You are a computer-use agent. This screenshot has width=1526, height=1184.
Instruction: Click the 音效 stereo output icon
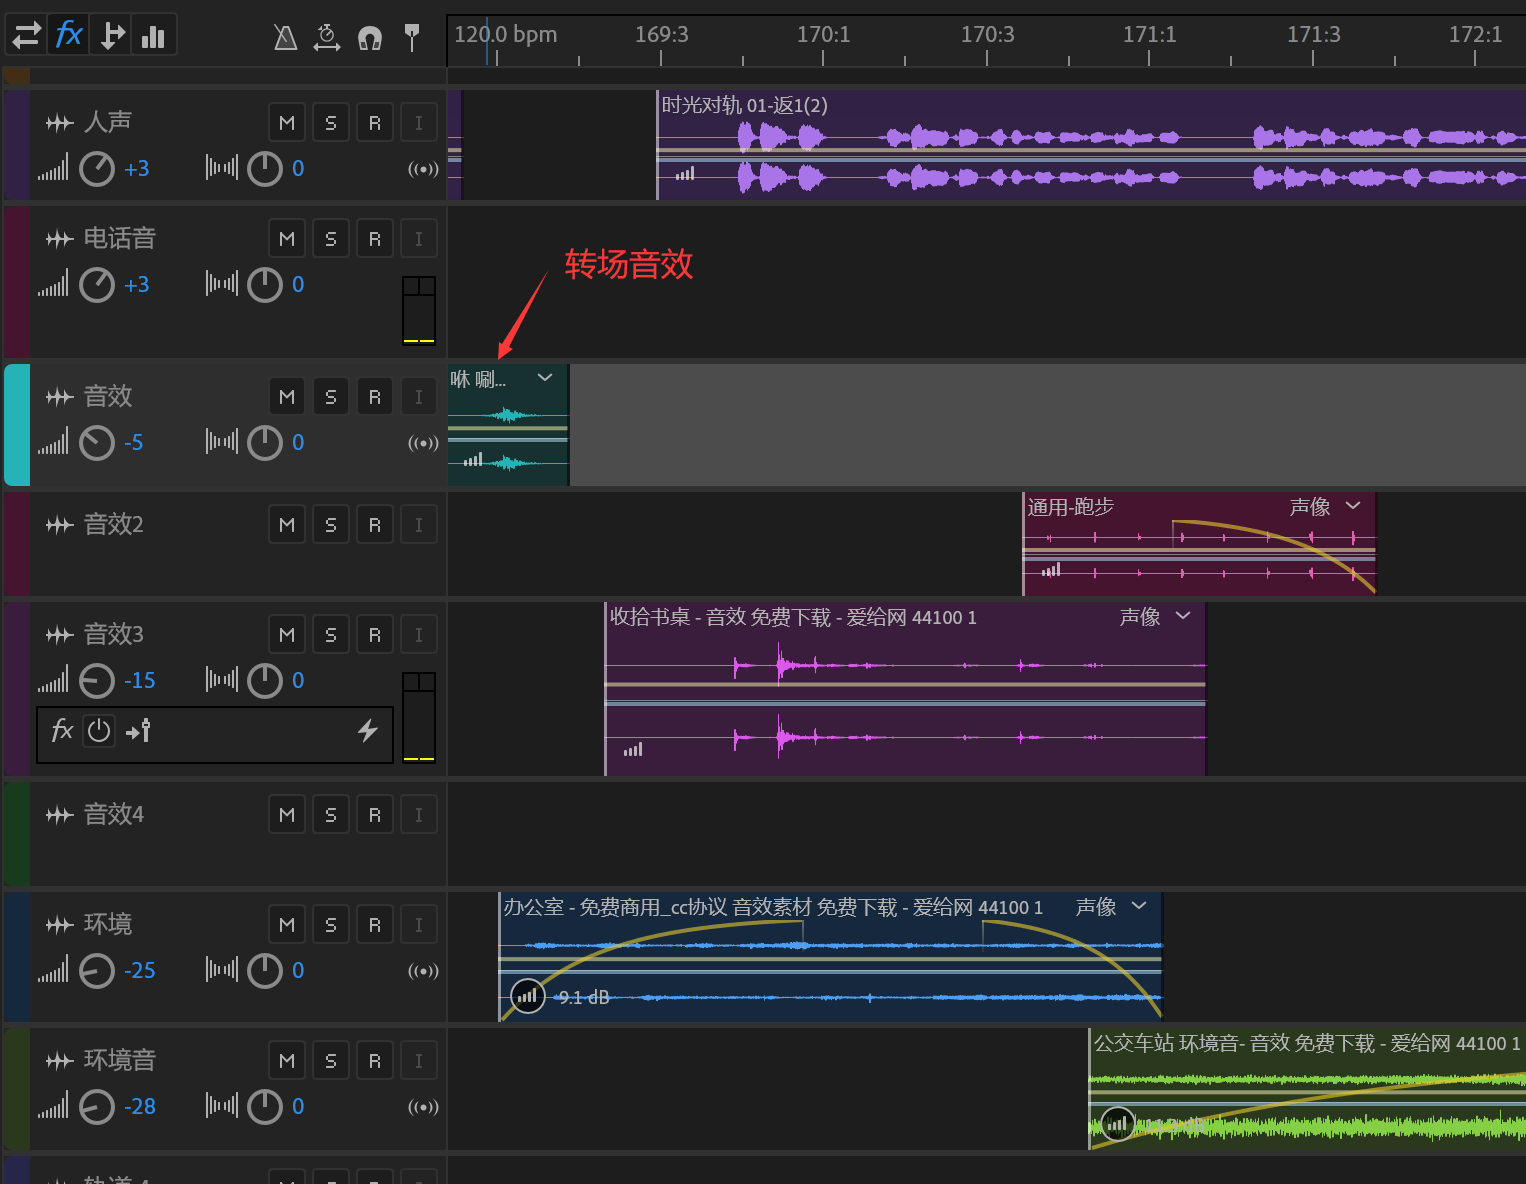[423, 443]
